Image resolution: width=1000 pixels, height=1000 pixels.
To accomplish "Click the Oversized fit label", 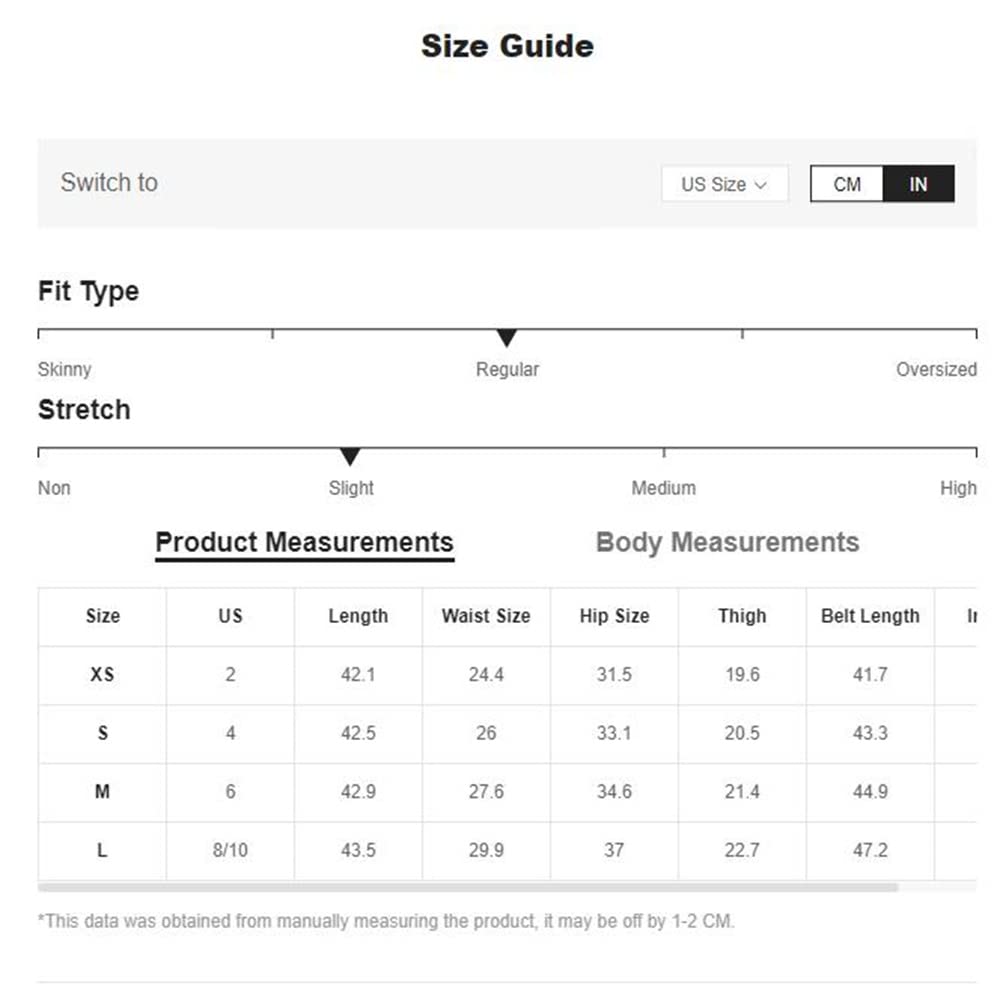I will 935,370.
